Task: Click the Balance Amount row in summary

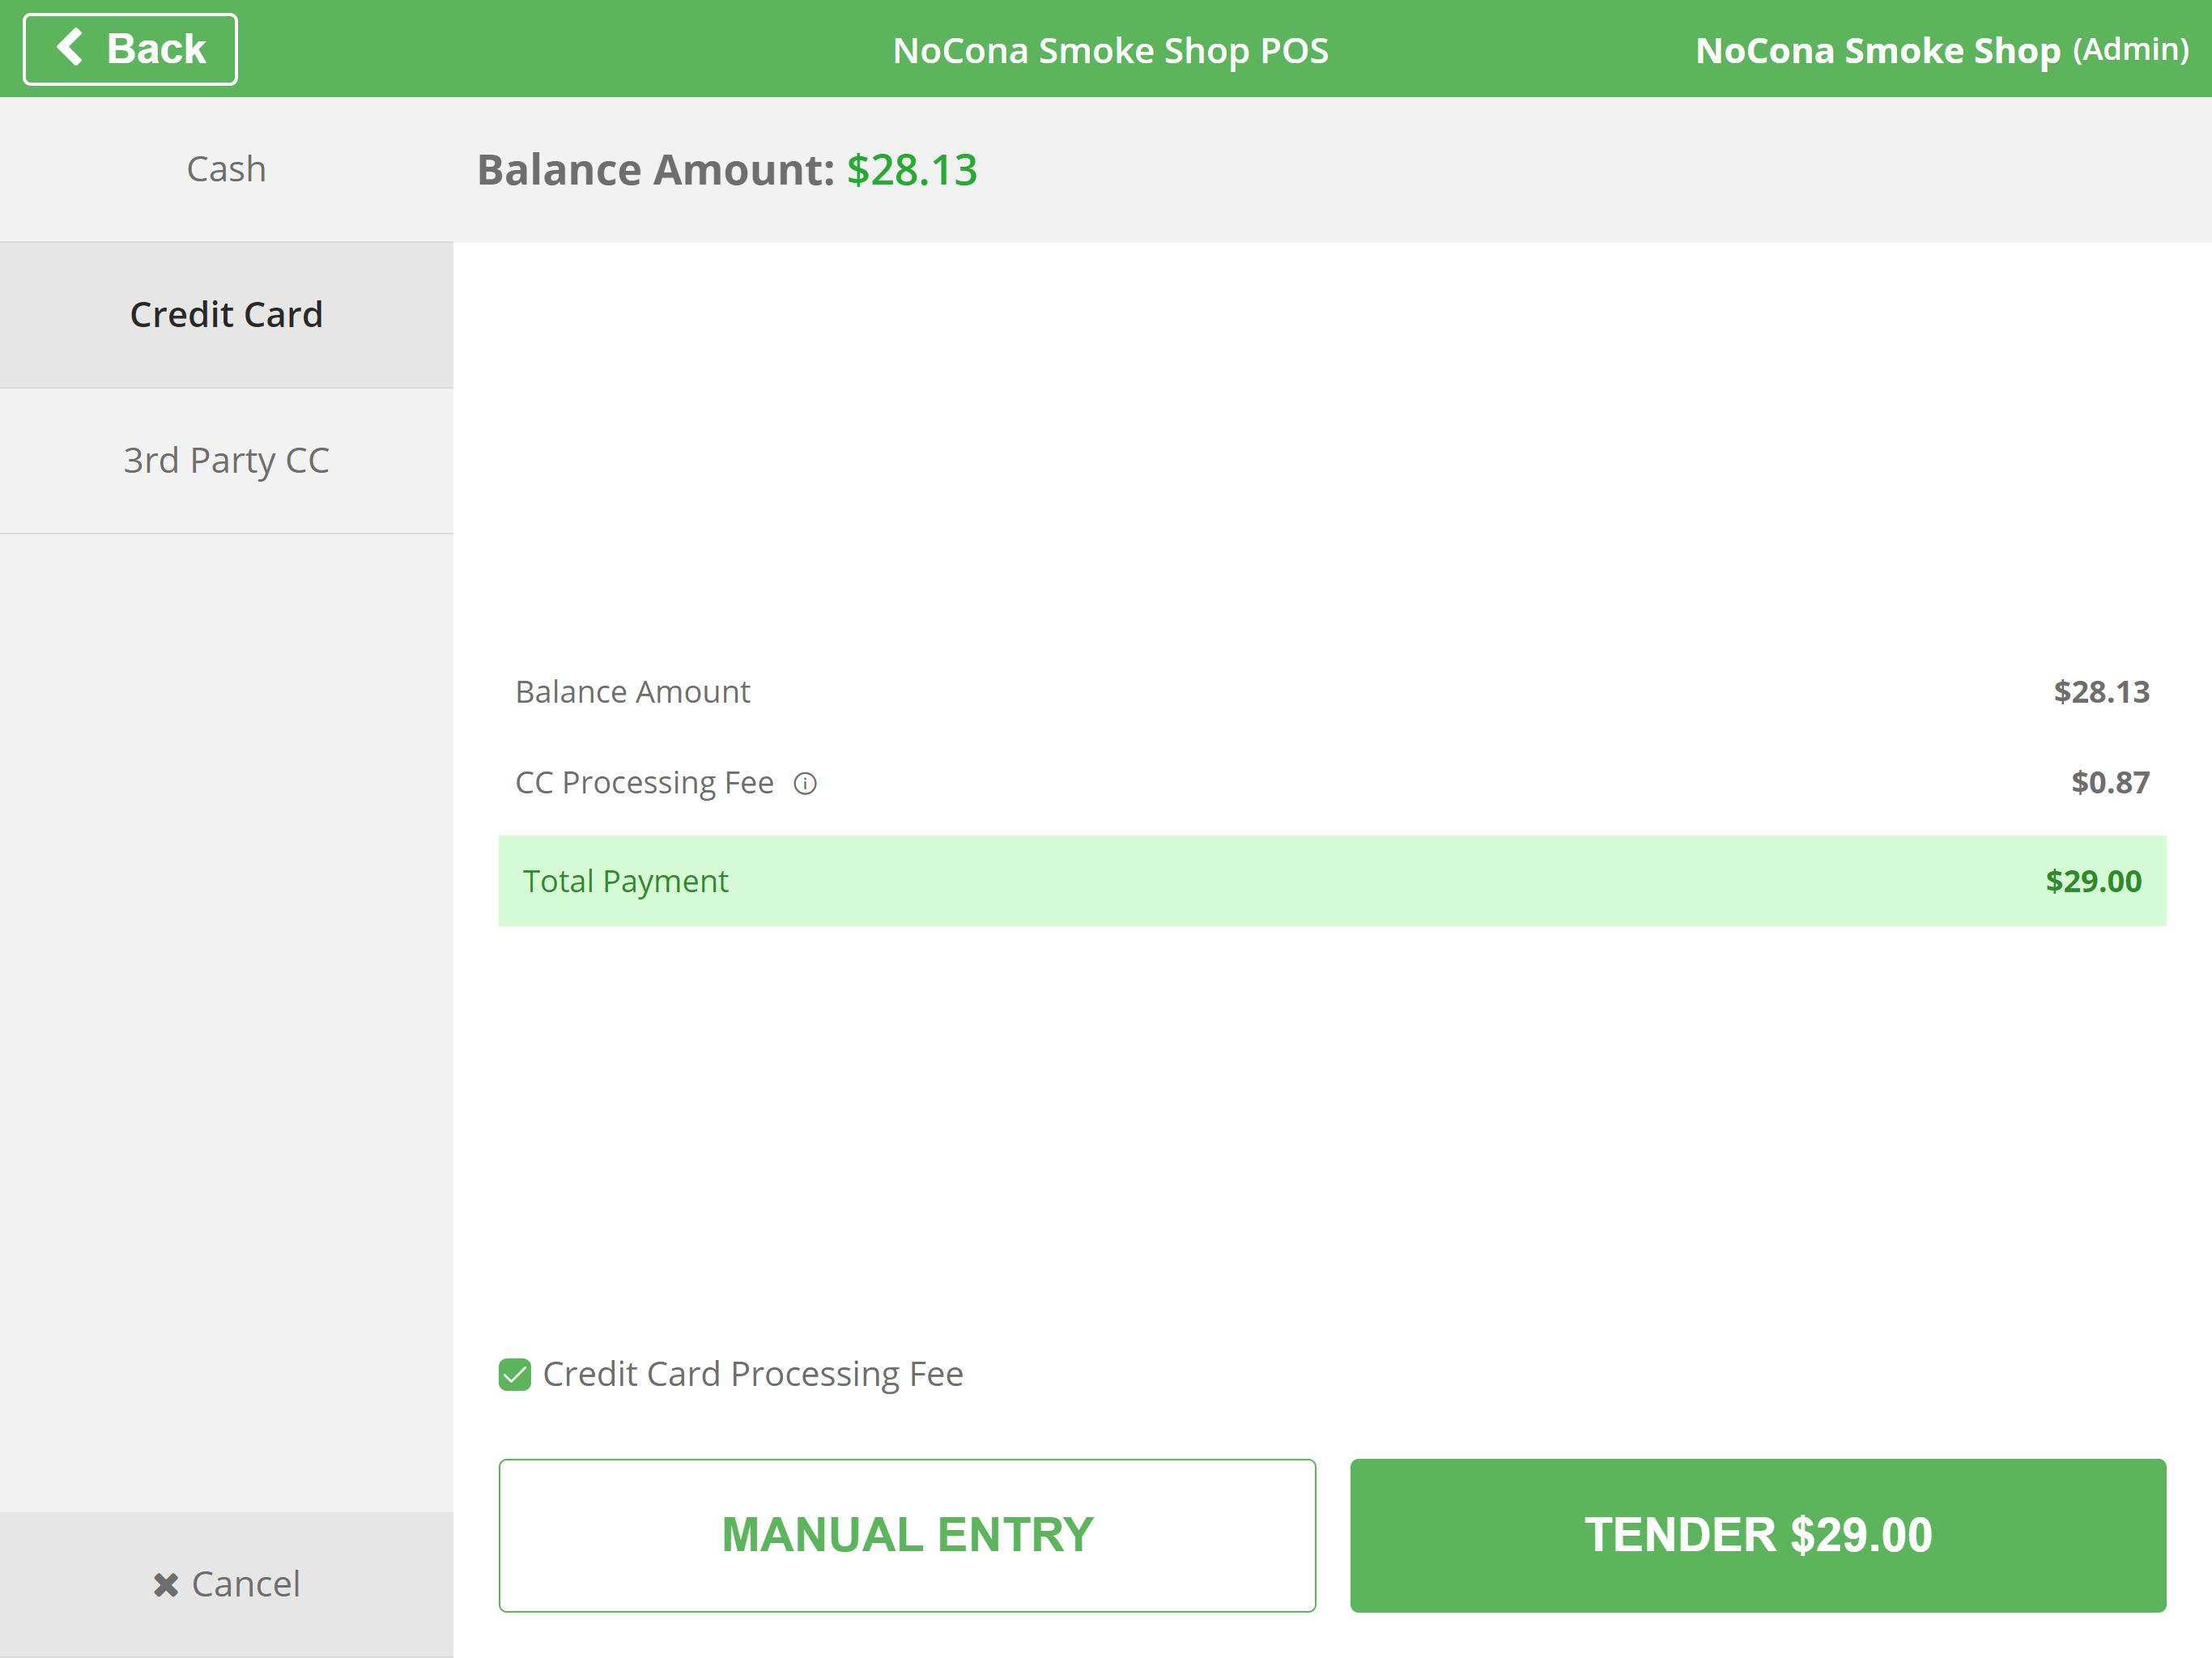Action: point(632,691)
